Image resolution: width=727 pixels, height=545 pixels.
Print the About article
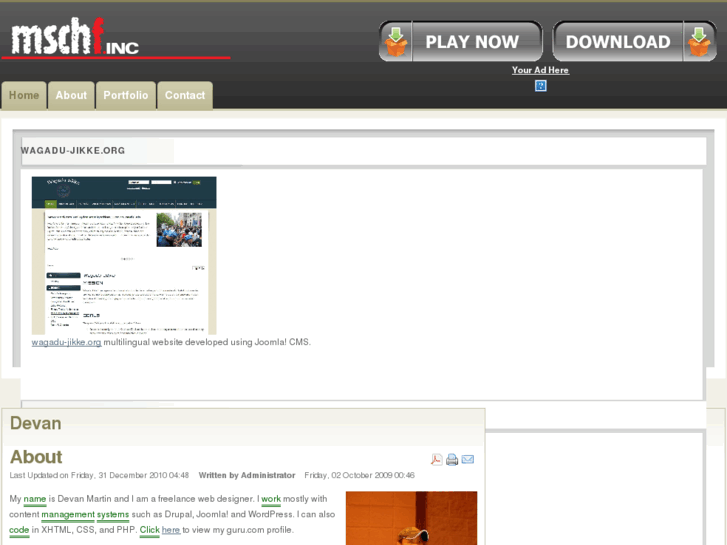pyautogui.click(x=452, y=460)
